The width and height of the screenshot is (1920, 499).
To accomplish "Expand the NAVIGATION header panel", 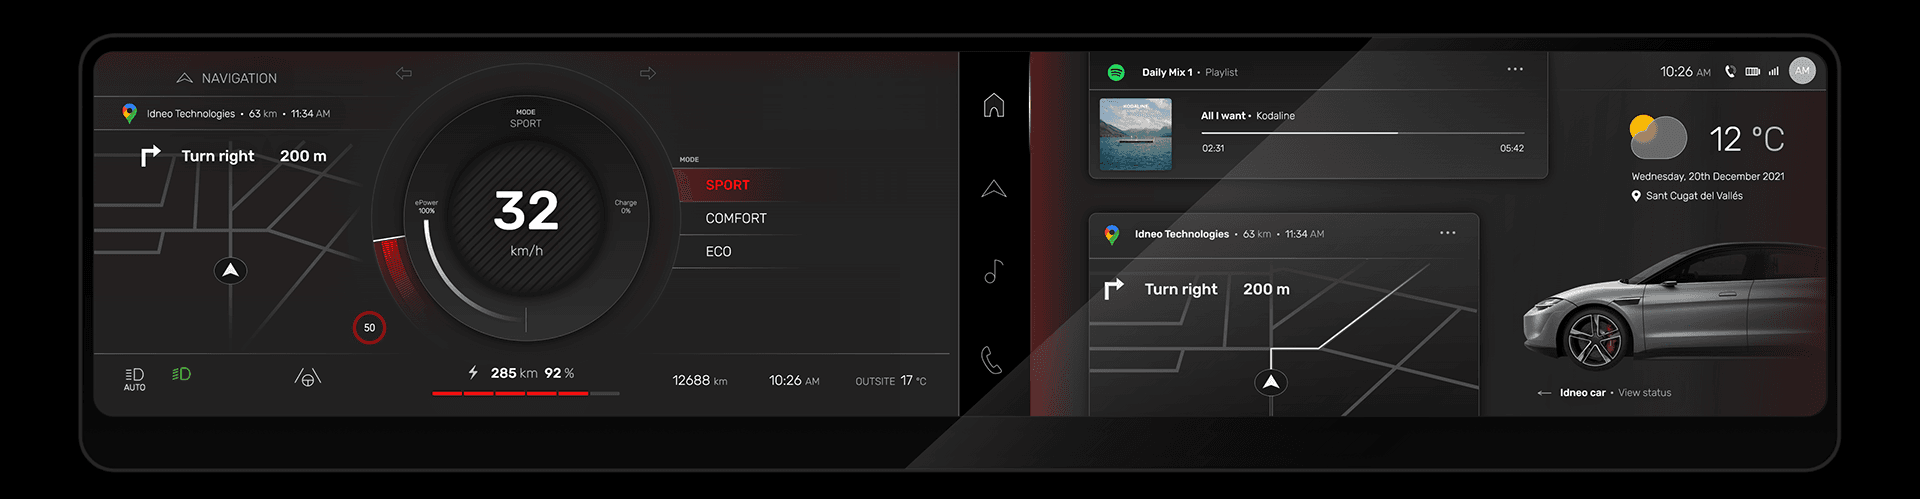I will pos(227,78).
